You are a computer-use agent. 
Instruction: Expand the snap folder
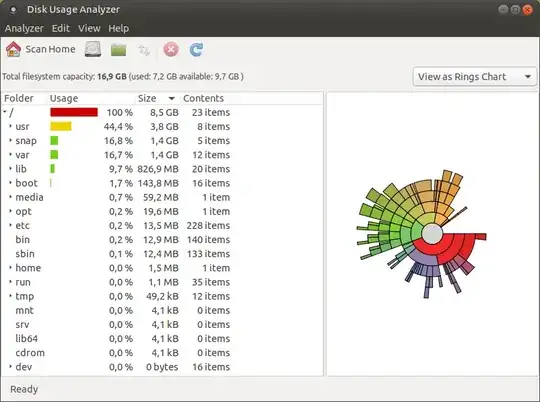pyautogui.click(x=11, y=140)
